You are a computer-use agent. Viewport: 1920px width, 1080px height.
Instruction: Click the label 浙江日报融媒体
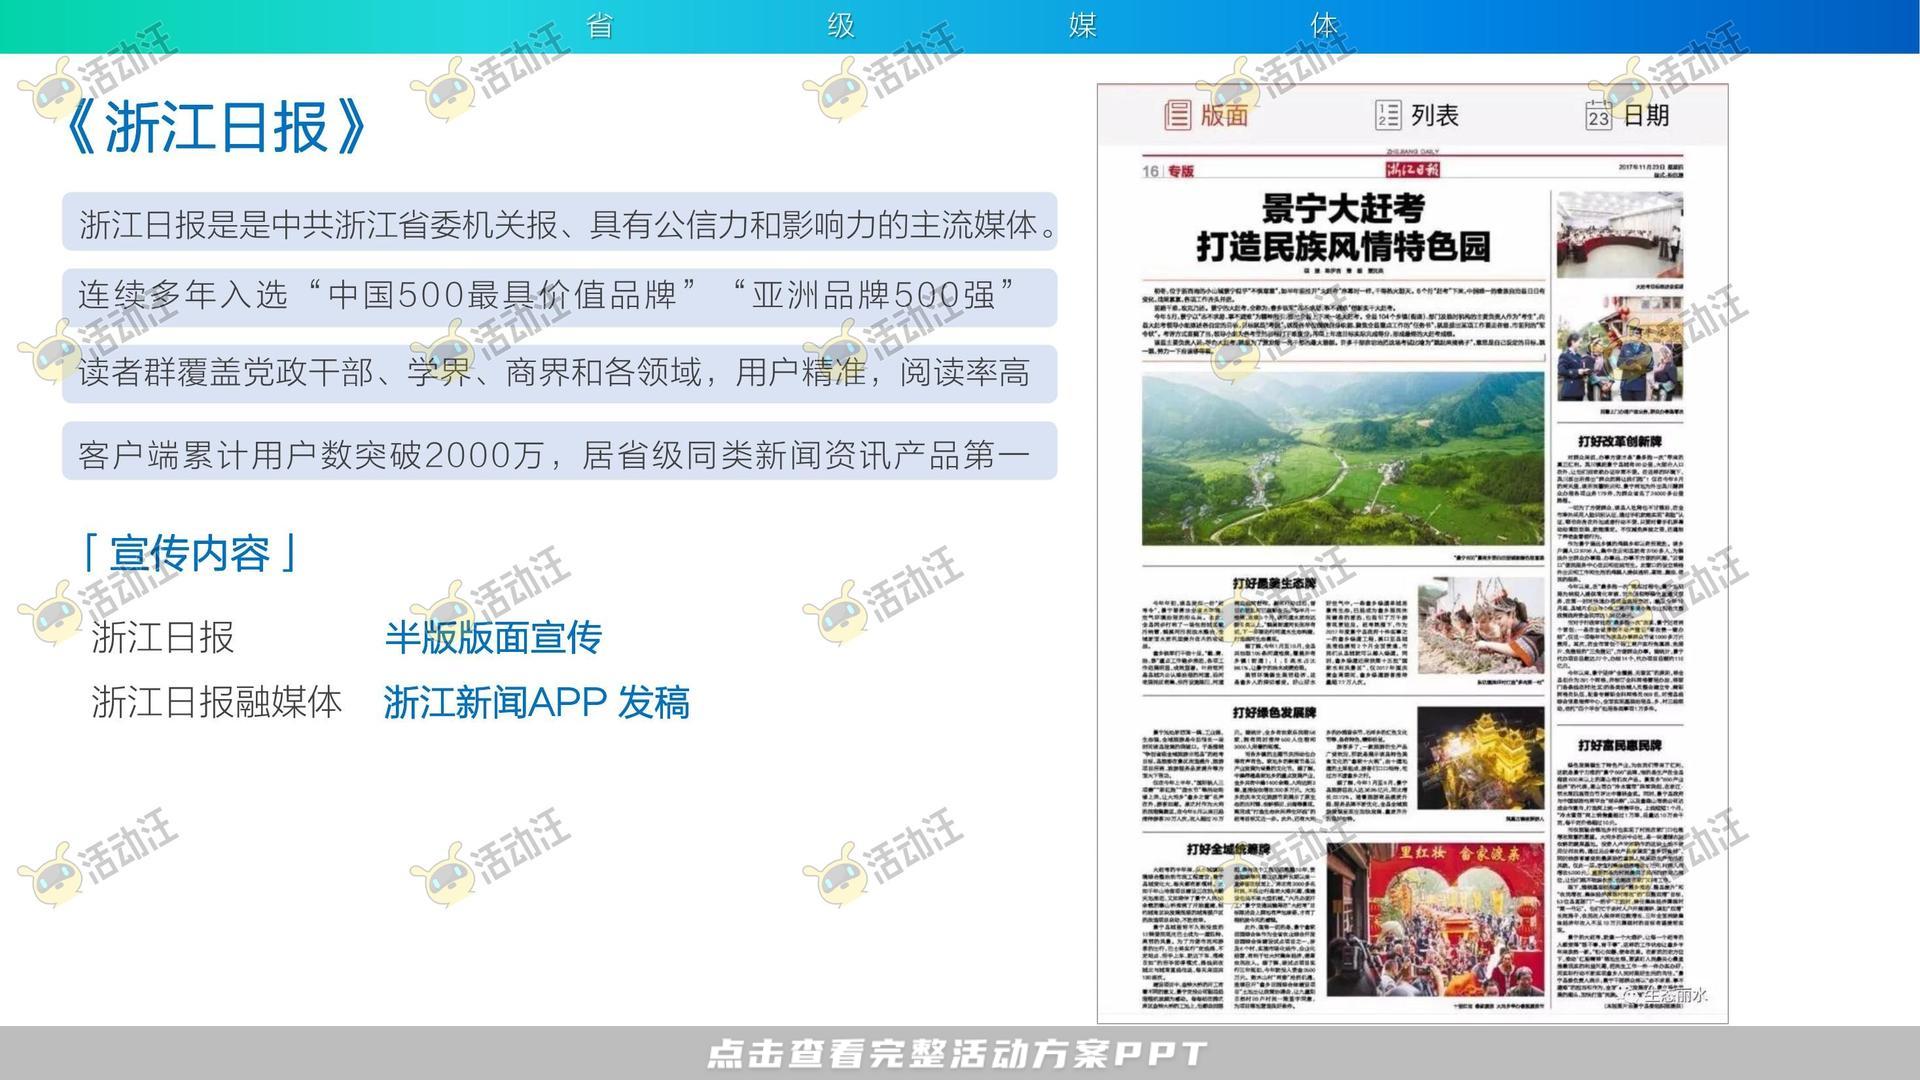(217, 702)
